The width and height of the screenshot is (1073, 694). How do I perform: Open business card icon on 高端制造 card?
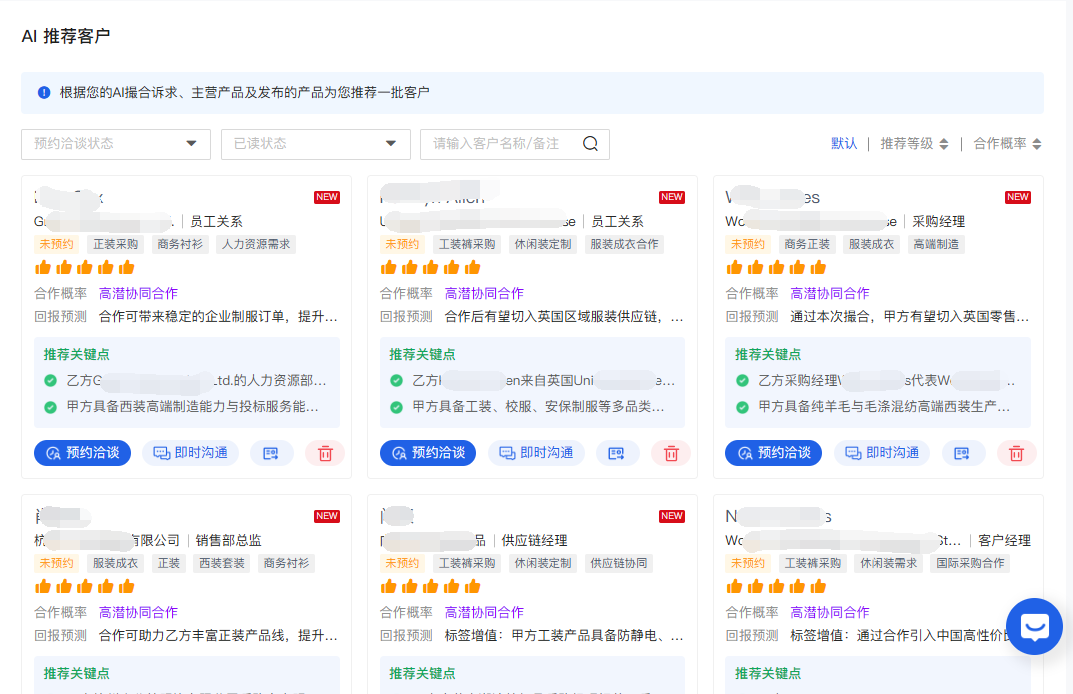[x=962, y=453]
